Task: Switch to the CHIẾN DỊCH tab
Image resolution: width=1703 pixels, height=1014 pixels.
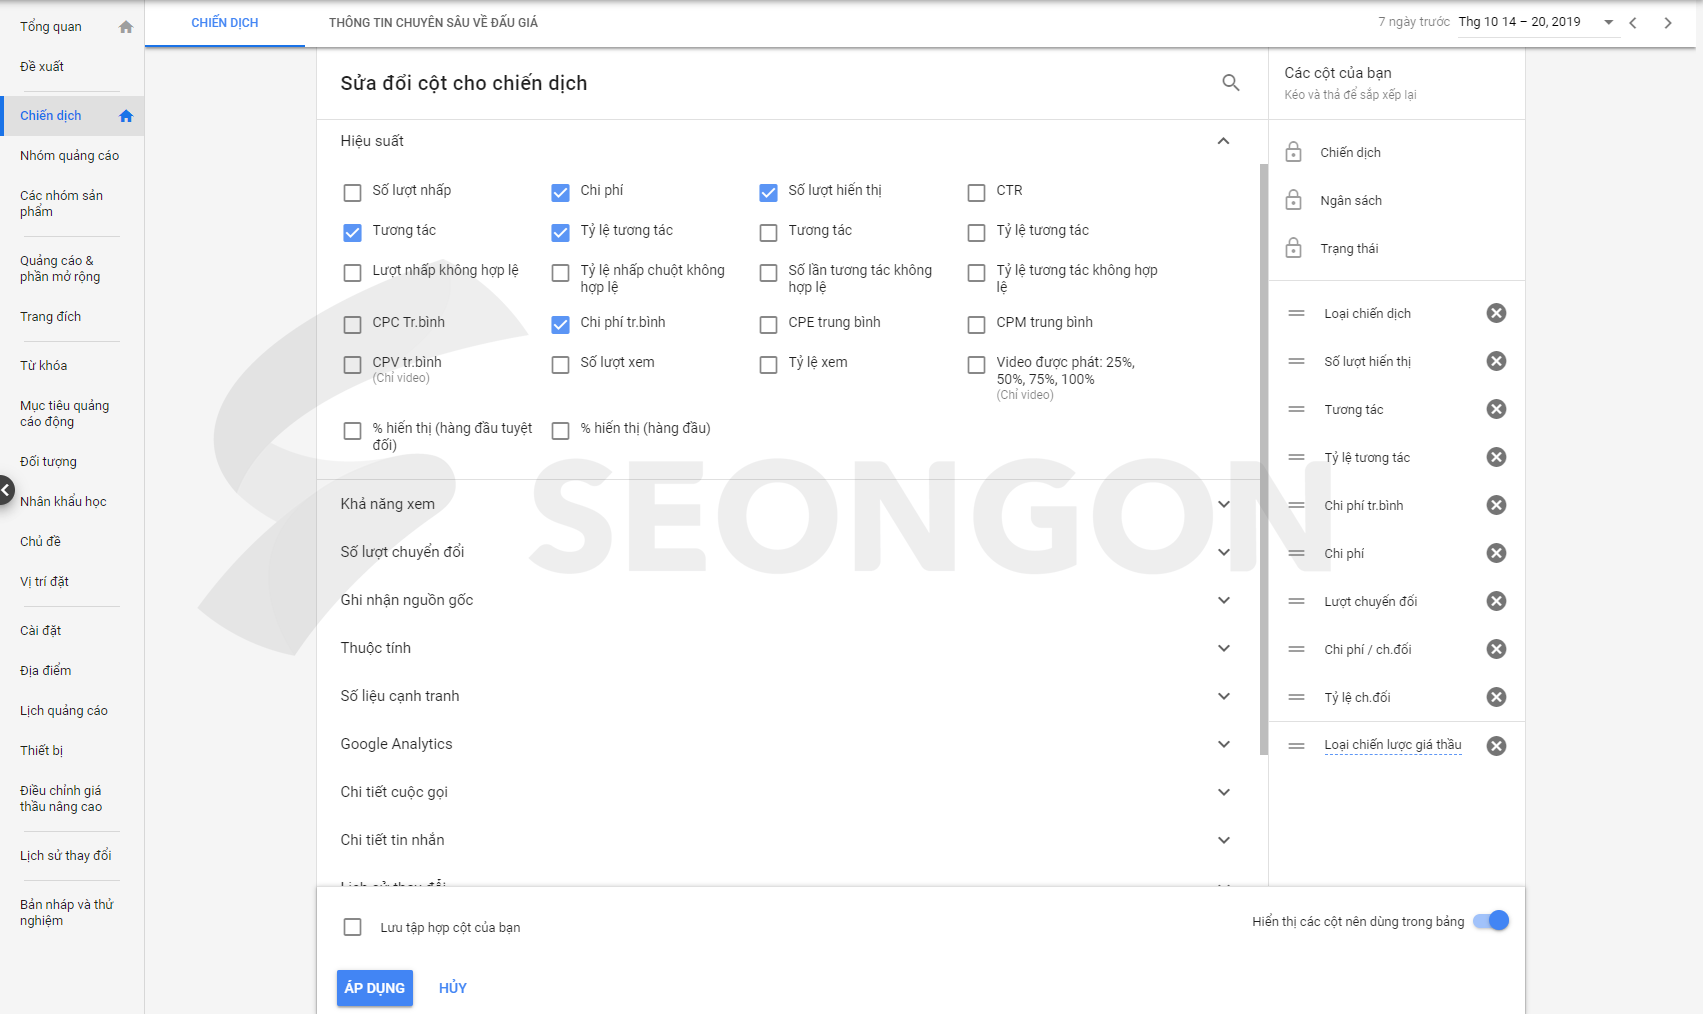Action: [x=225, y=23]
